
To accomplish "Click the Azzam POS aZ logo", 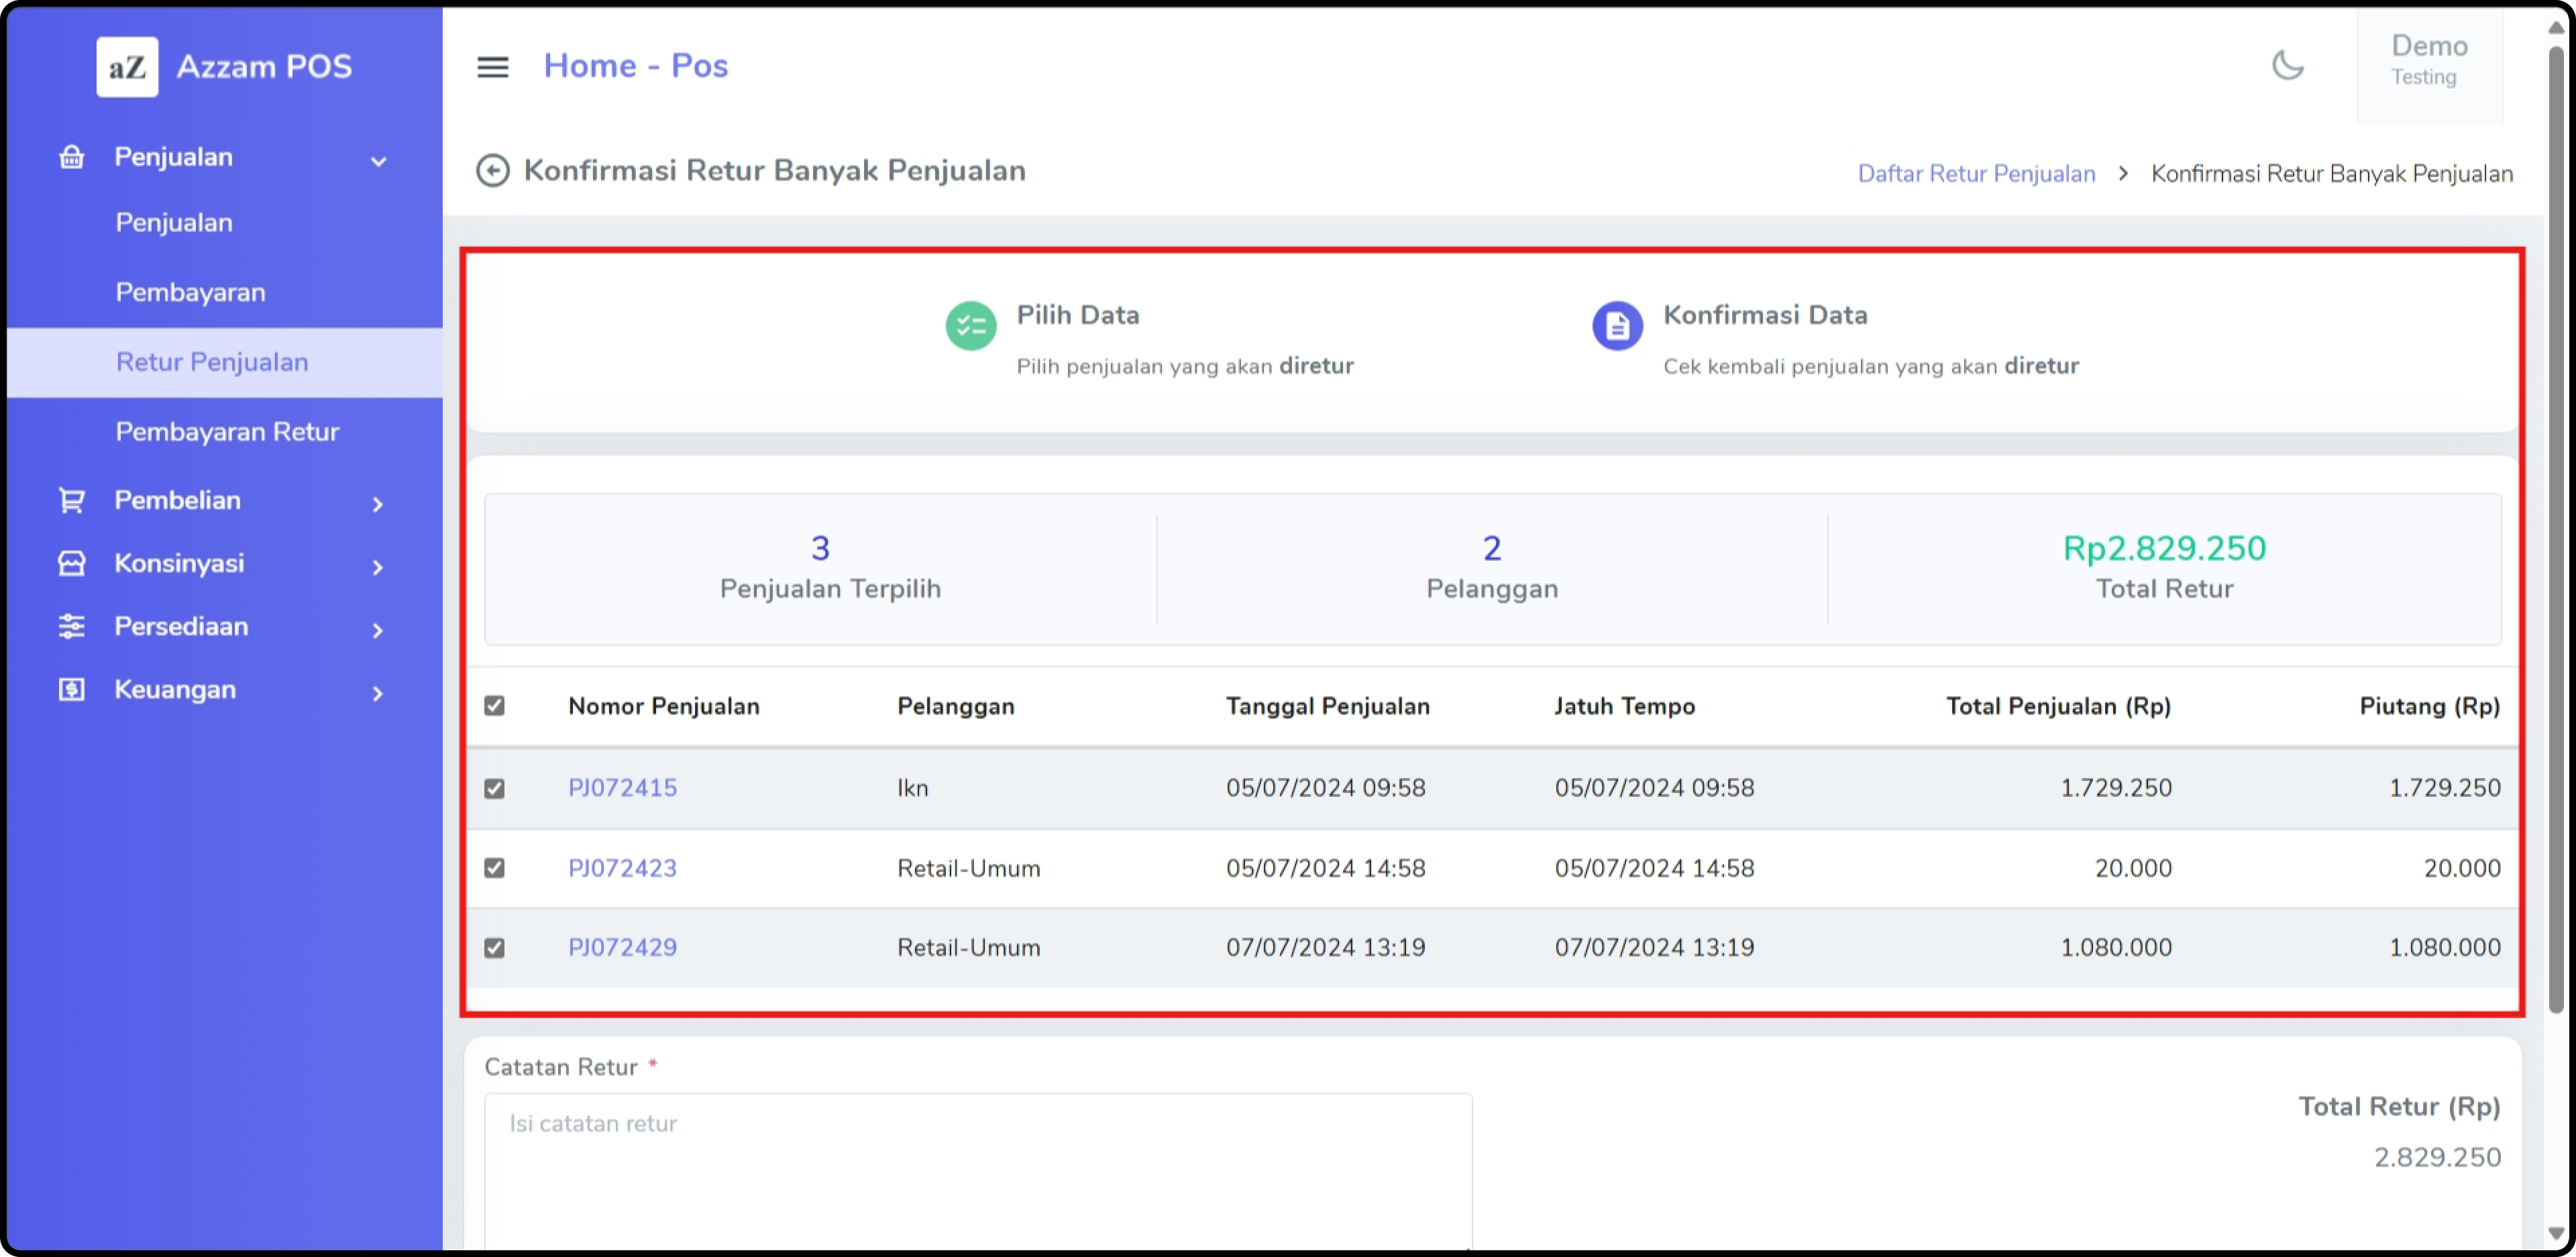I will pos(127,67).
